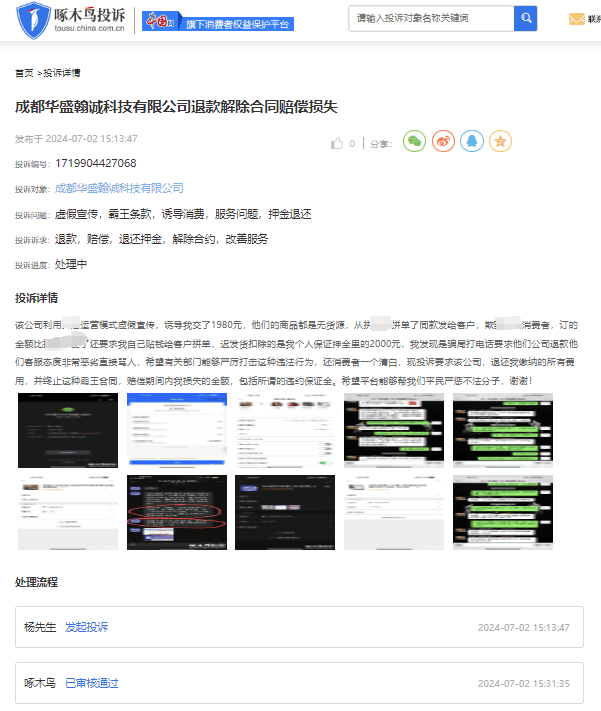This screenshot has width=601, height=711.
Task: Open third bottom-row dark order thumbnail
Action: [x=285, y=512]
